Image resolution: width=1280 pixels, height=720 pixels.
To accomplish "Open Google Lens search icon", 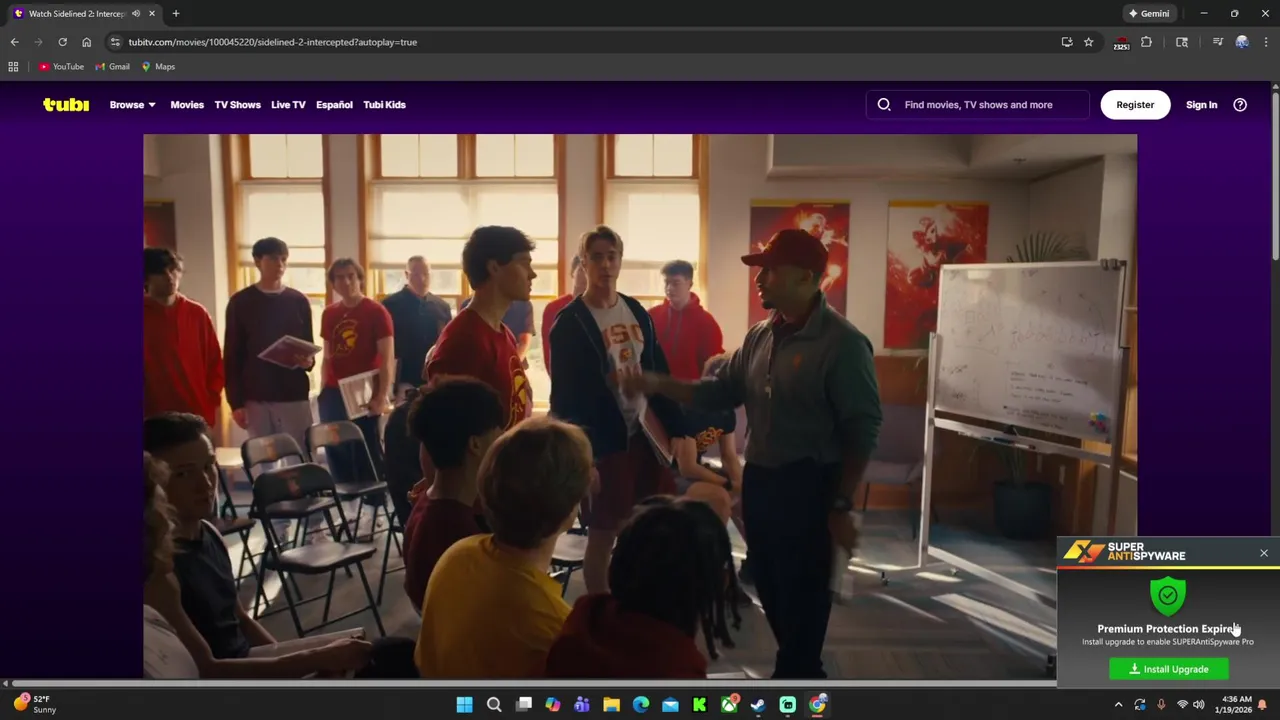I will pos(1182,42).
